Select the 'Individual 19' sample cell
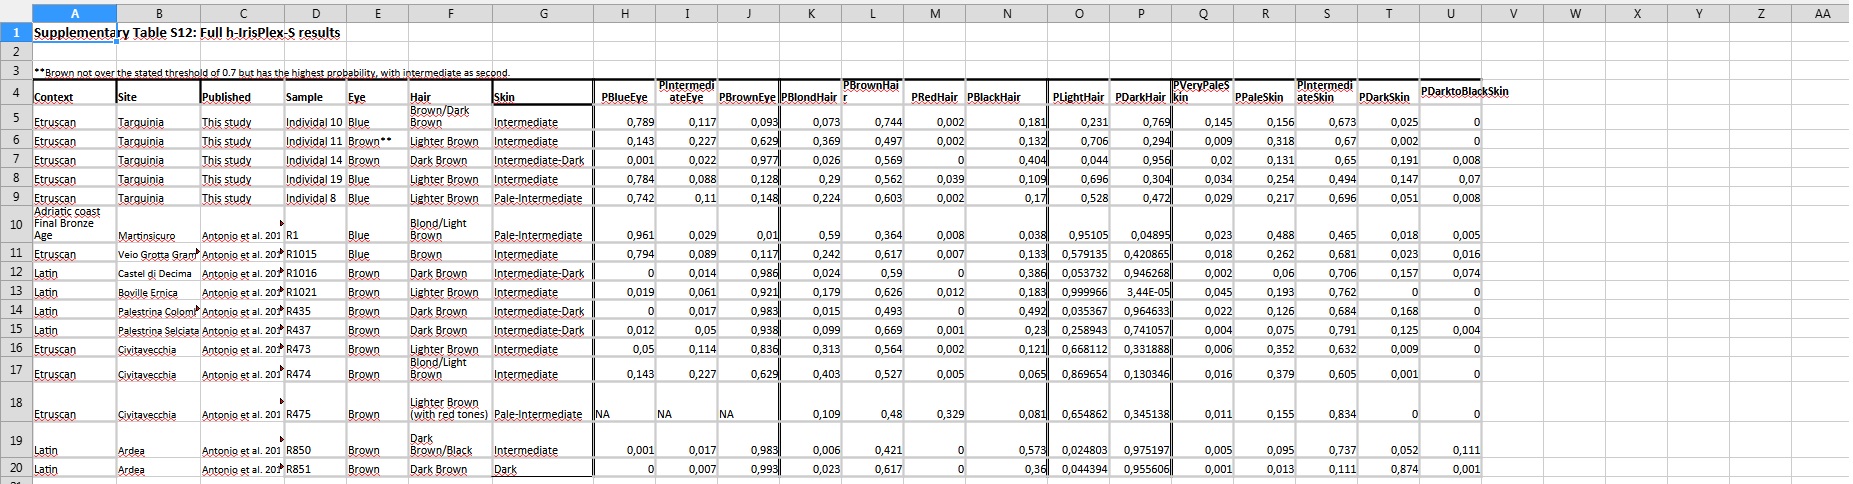1853x484 pixels. click(x=314, y=179)
